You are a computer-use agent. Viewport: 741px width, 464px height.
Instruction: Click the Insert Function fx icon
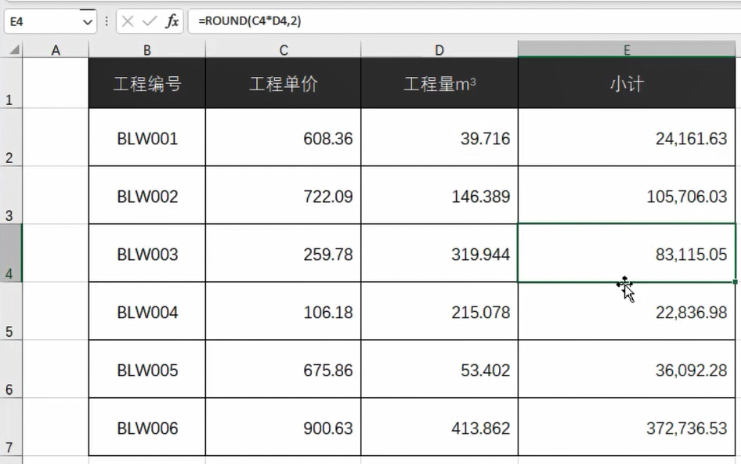[172, 21]
